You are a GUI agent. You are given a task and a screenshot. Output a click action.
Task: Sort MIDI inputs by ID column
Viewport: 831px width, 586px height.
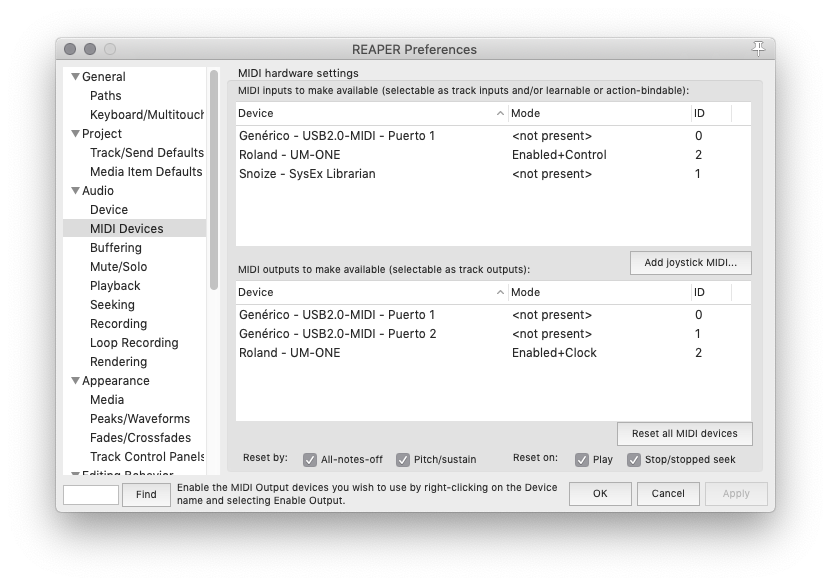coord(711,113)
